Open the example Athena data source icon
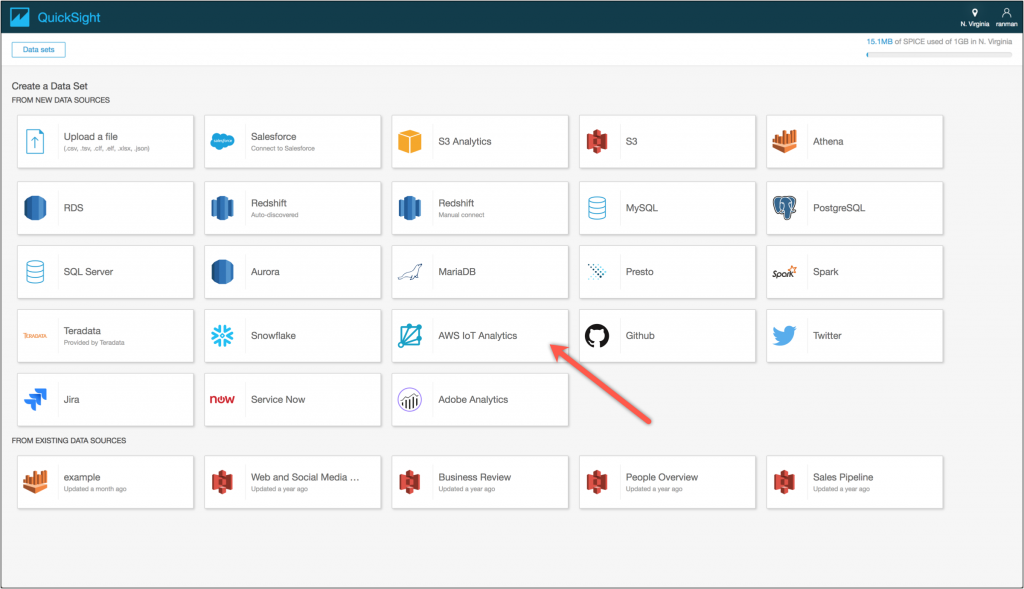Image resolution: width=1024 pixels, height=589 pixels. click(x=35, y=481)
